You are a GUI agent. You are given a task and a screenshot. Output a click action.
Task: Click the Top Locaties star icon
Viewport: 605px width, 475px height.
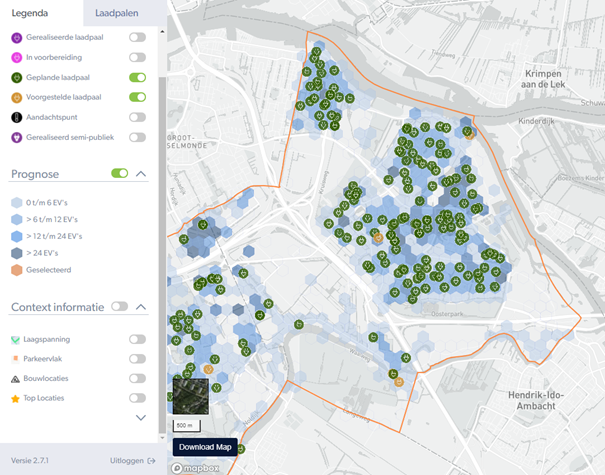(x=16, y=398)
